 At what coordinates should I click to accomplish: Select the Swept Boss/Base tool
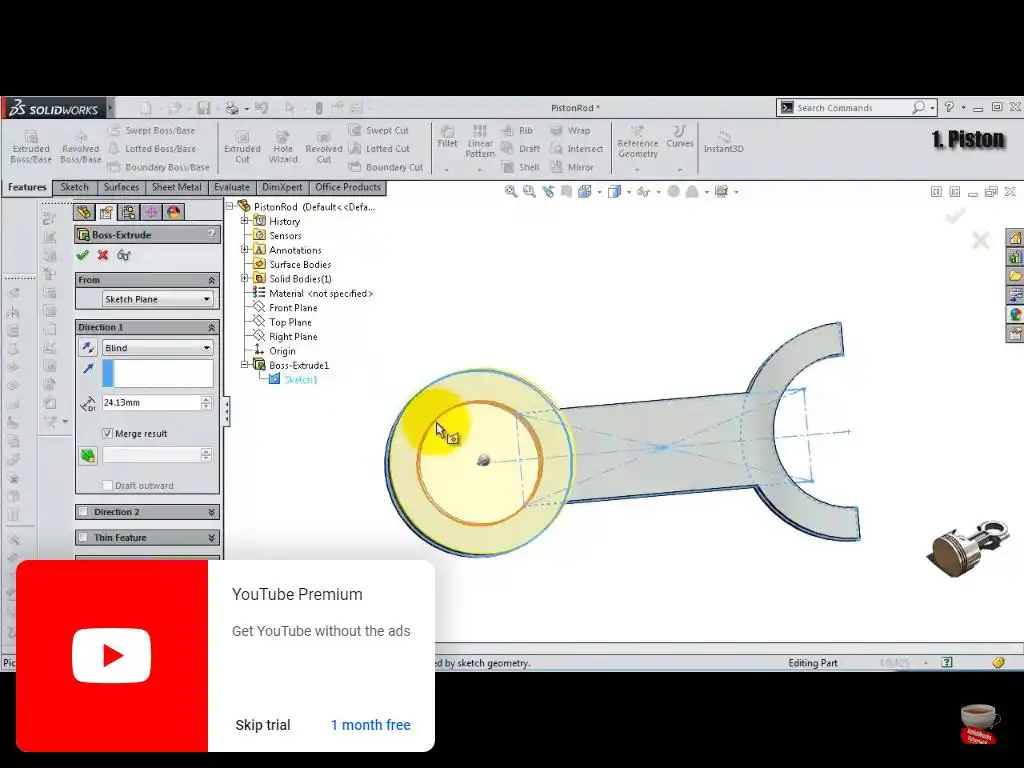152,131
